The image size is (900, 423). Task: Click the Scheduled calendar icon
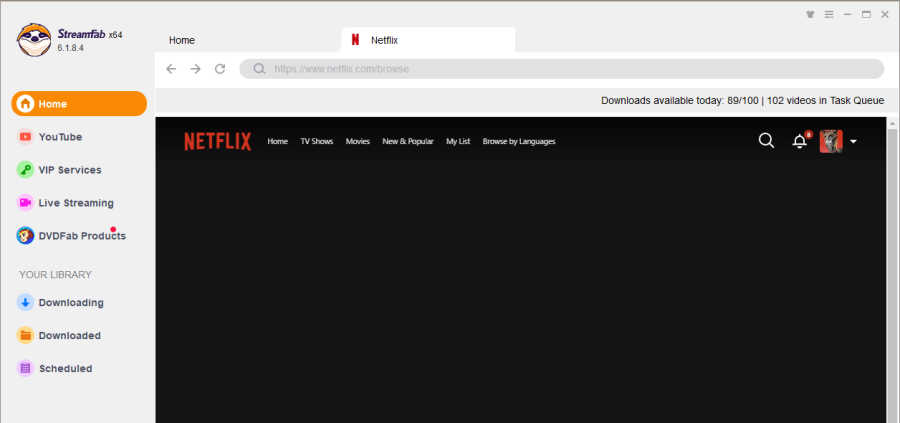[x=25, y=368]
